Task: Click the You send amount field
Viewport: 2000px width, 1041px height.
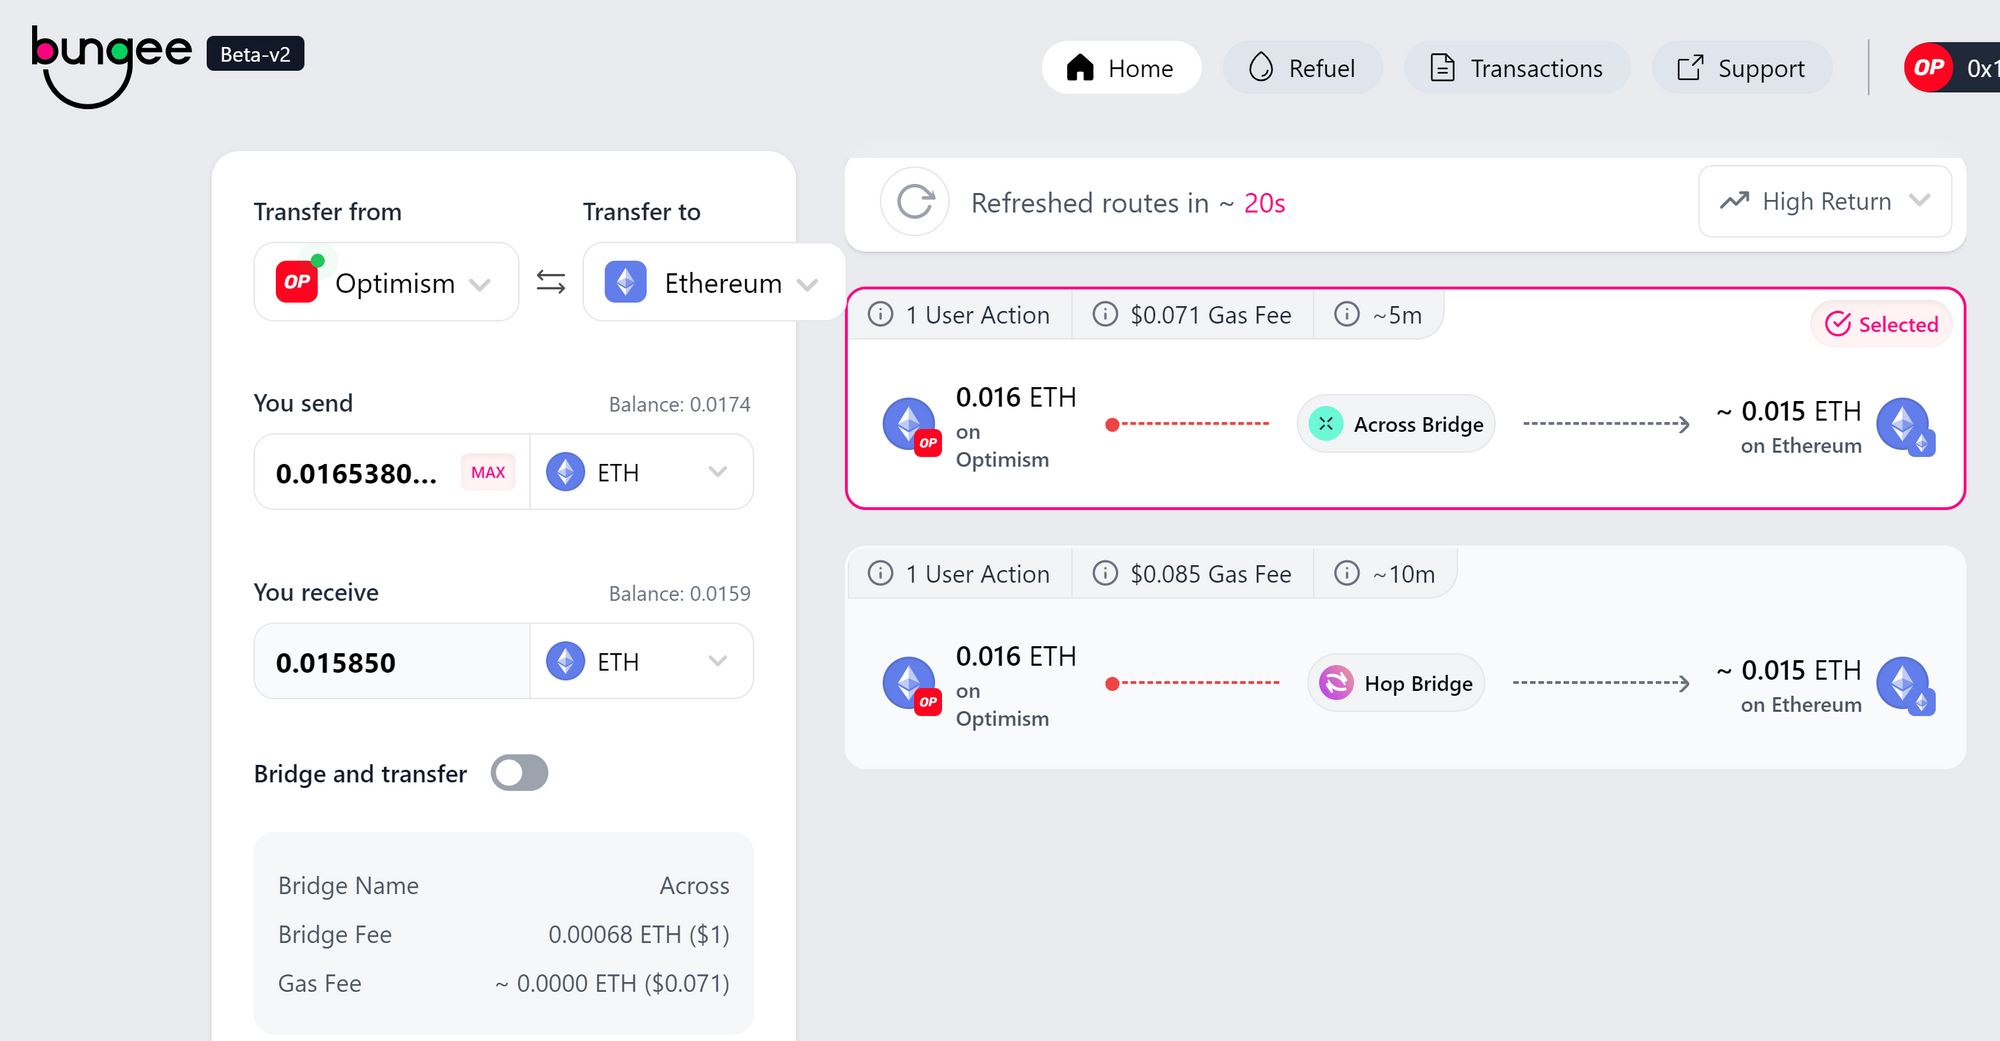Action: (360, 473)
